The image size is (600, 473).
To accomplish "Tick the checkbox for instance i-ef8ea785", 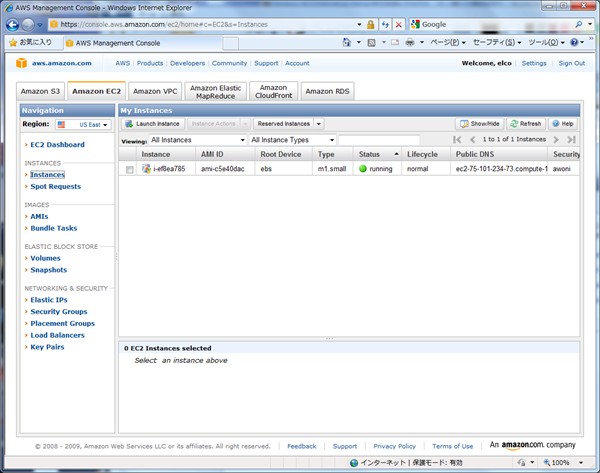I will coord(130,170).
